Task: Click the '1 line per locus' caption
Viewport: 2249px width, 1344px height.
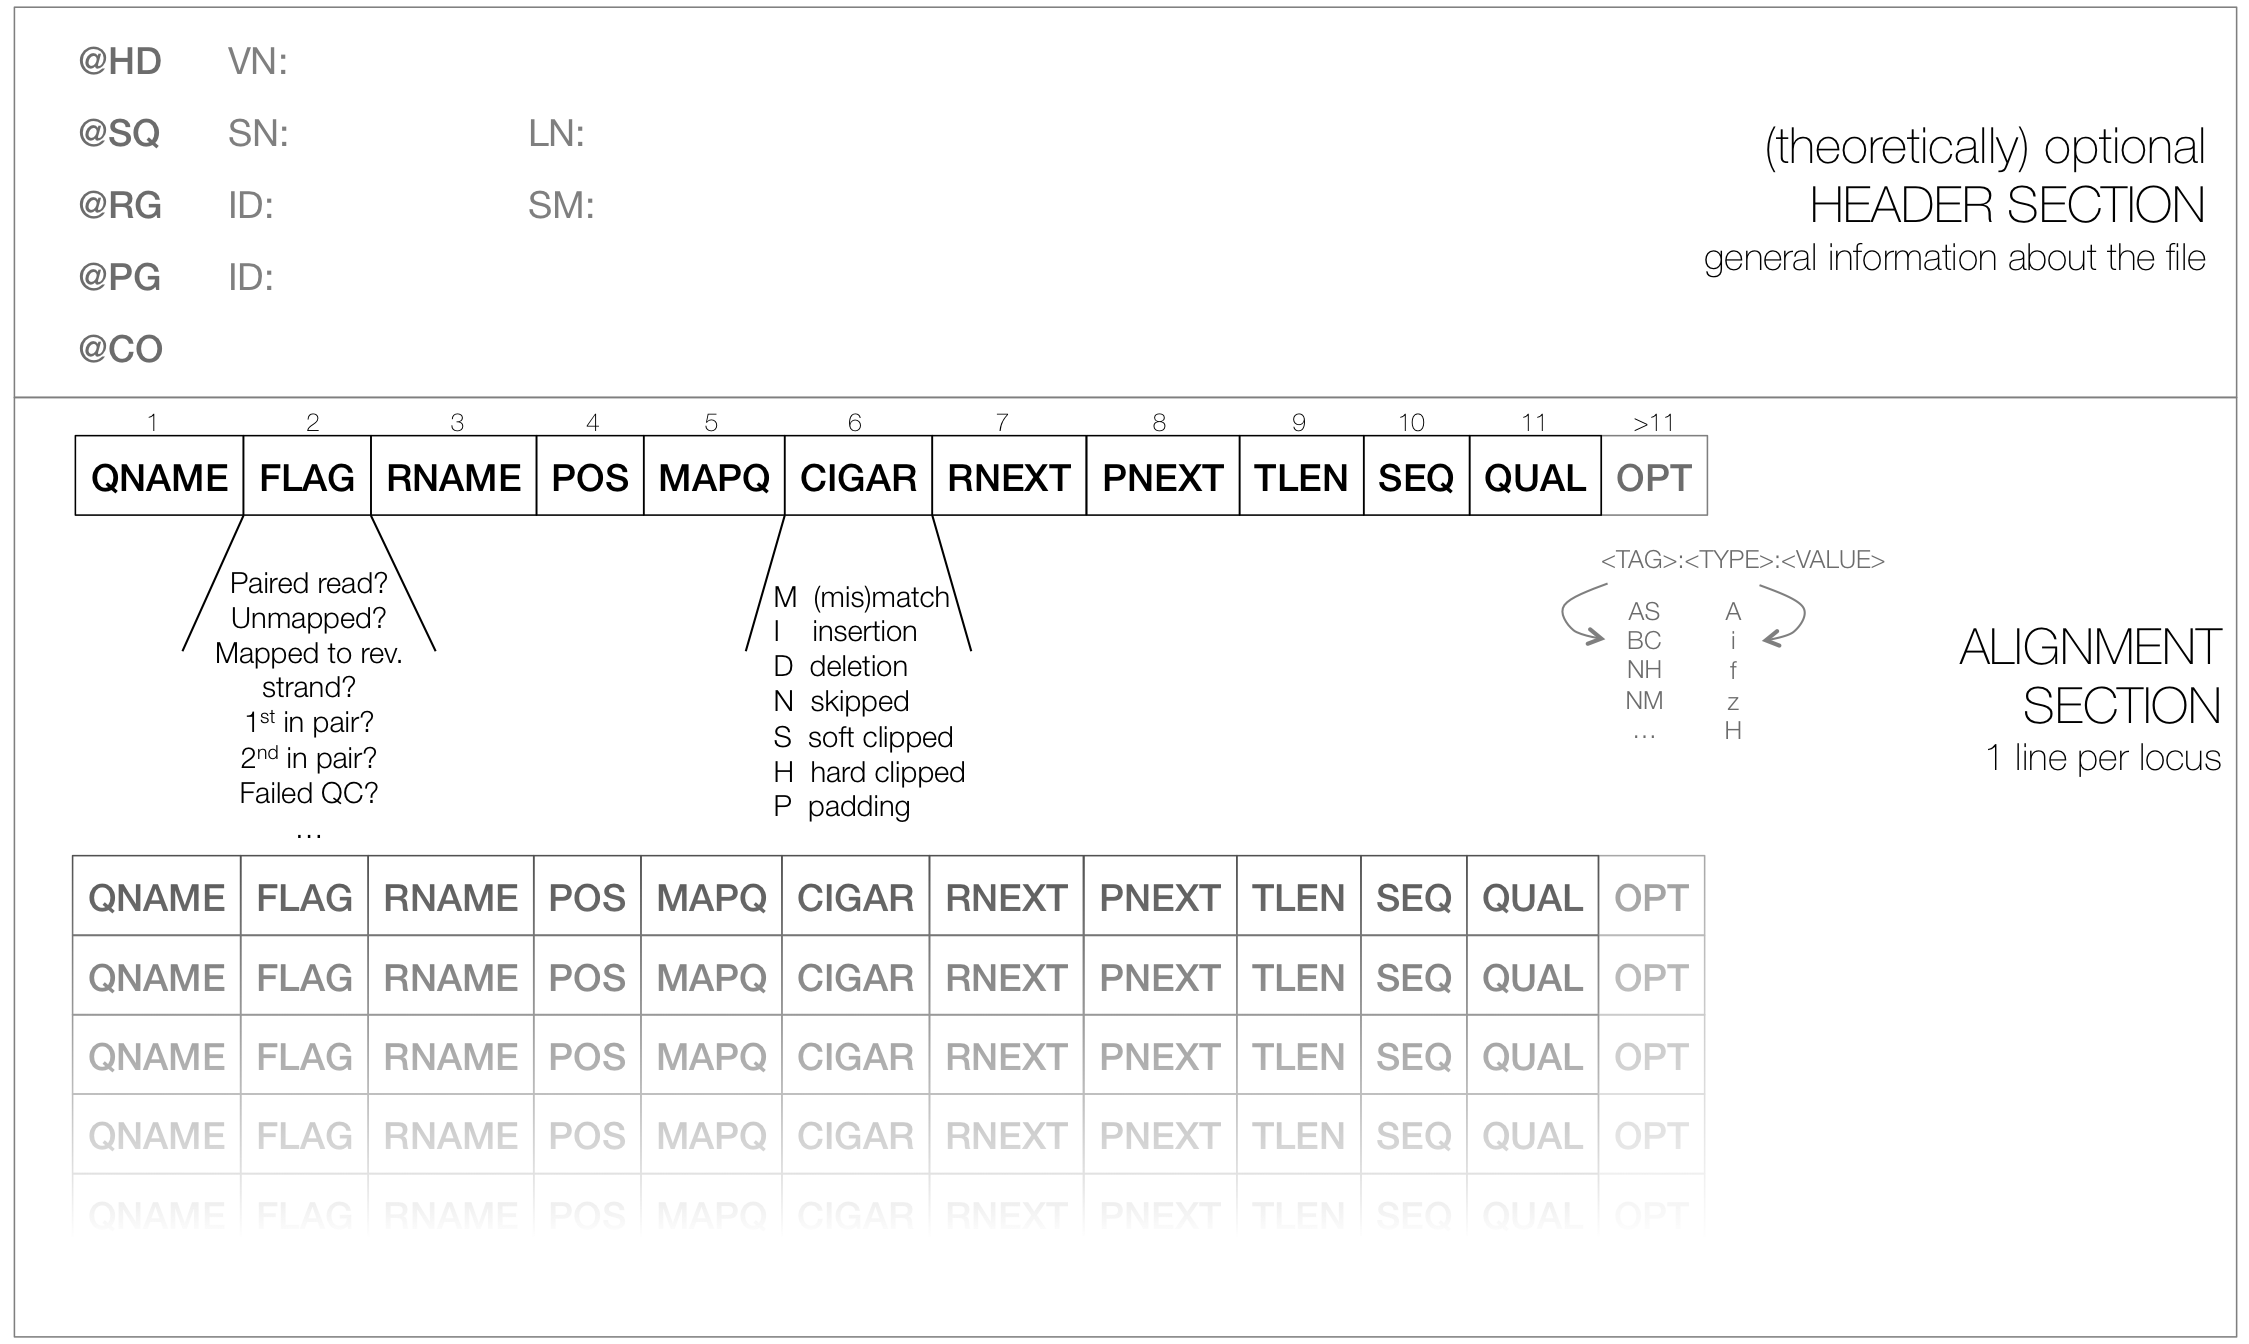Action: coord(2102,758)
